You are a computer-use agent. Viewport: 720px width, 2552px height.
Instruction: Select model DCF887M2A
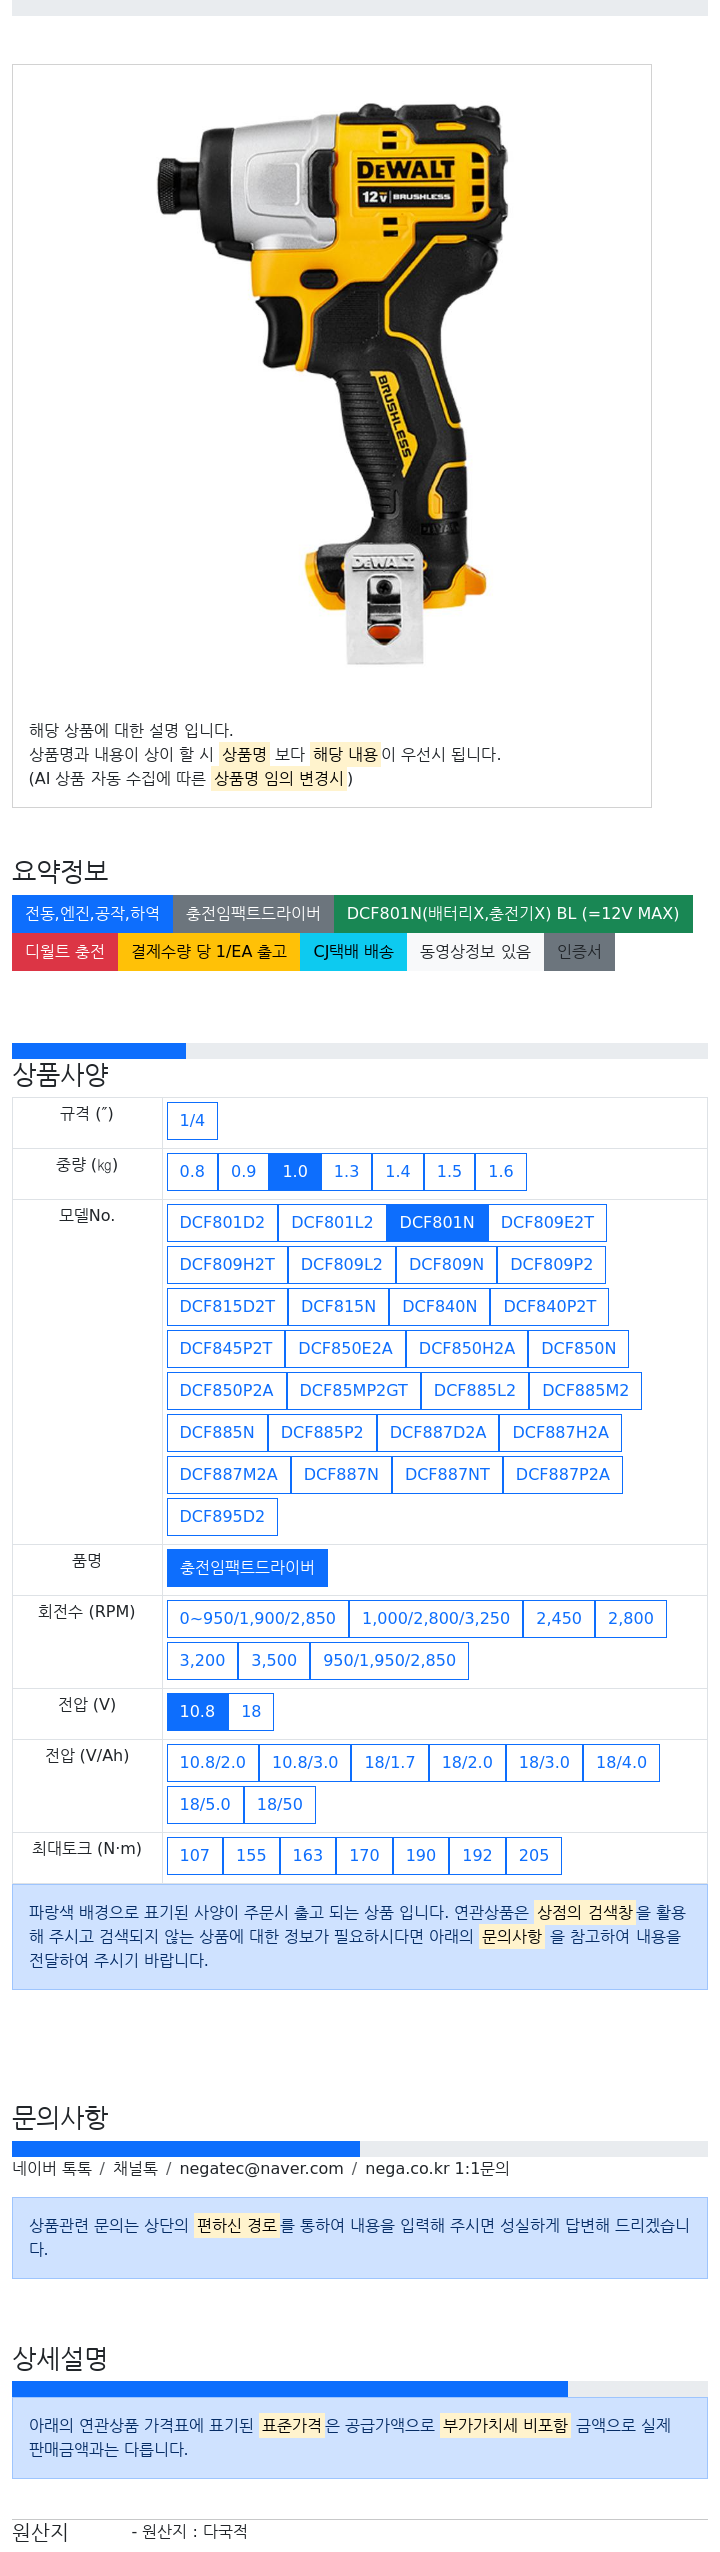point(229,1474)
